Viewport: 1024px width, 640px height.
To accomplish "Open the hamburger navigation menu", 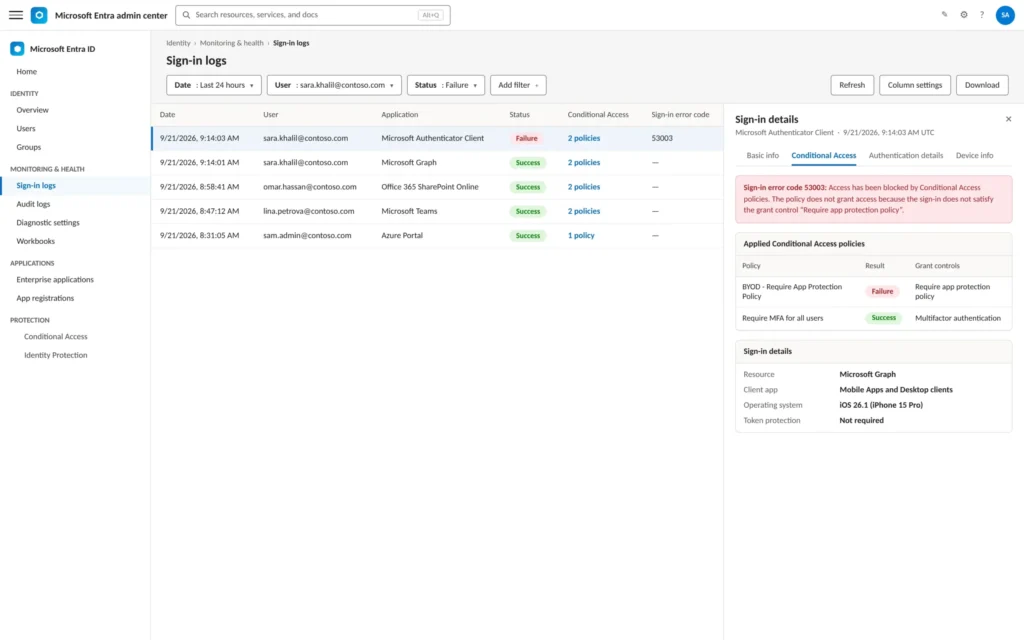I will (x=16, y=15).
